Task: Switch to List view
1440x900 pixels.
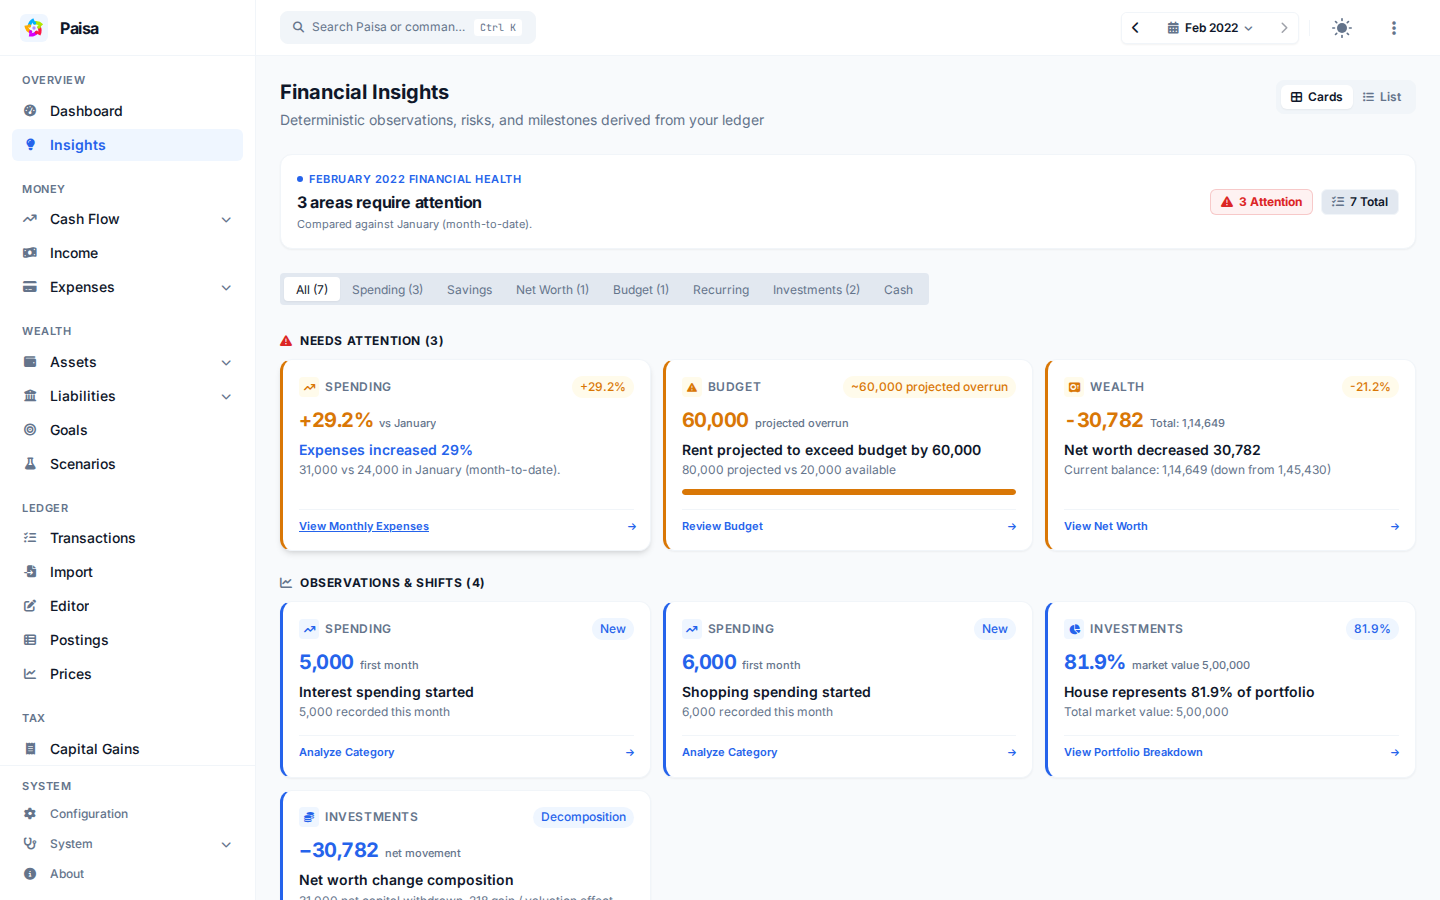Action: coord(1382,97)
